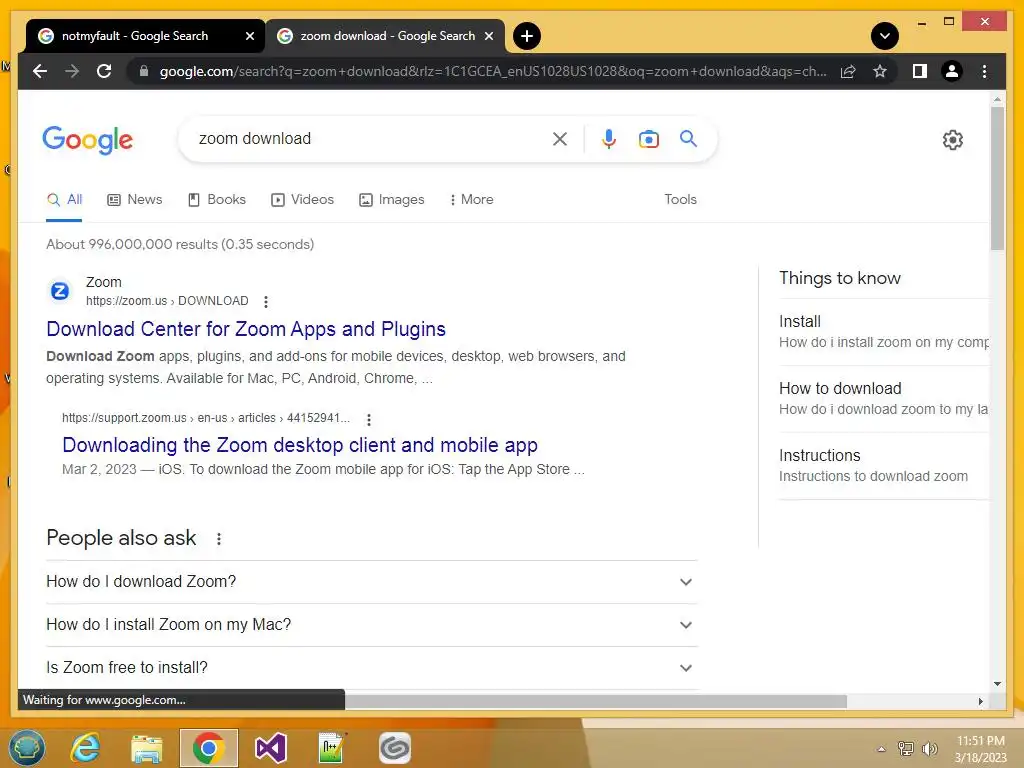
Task: Click the vertical scrollbar thumb
Action: click(997, 178)
